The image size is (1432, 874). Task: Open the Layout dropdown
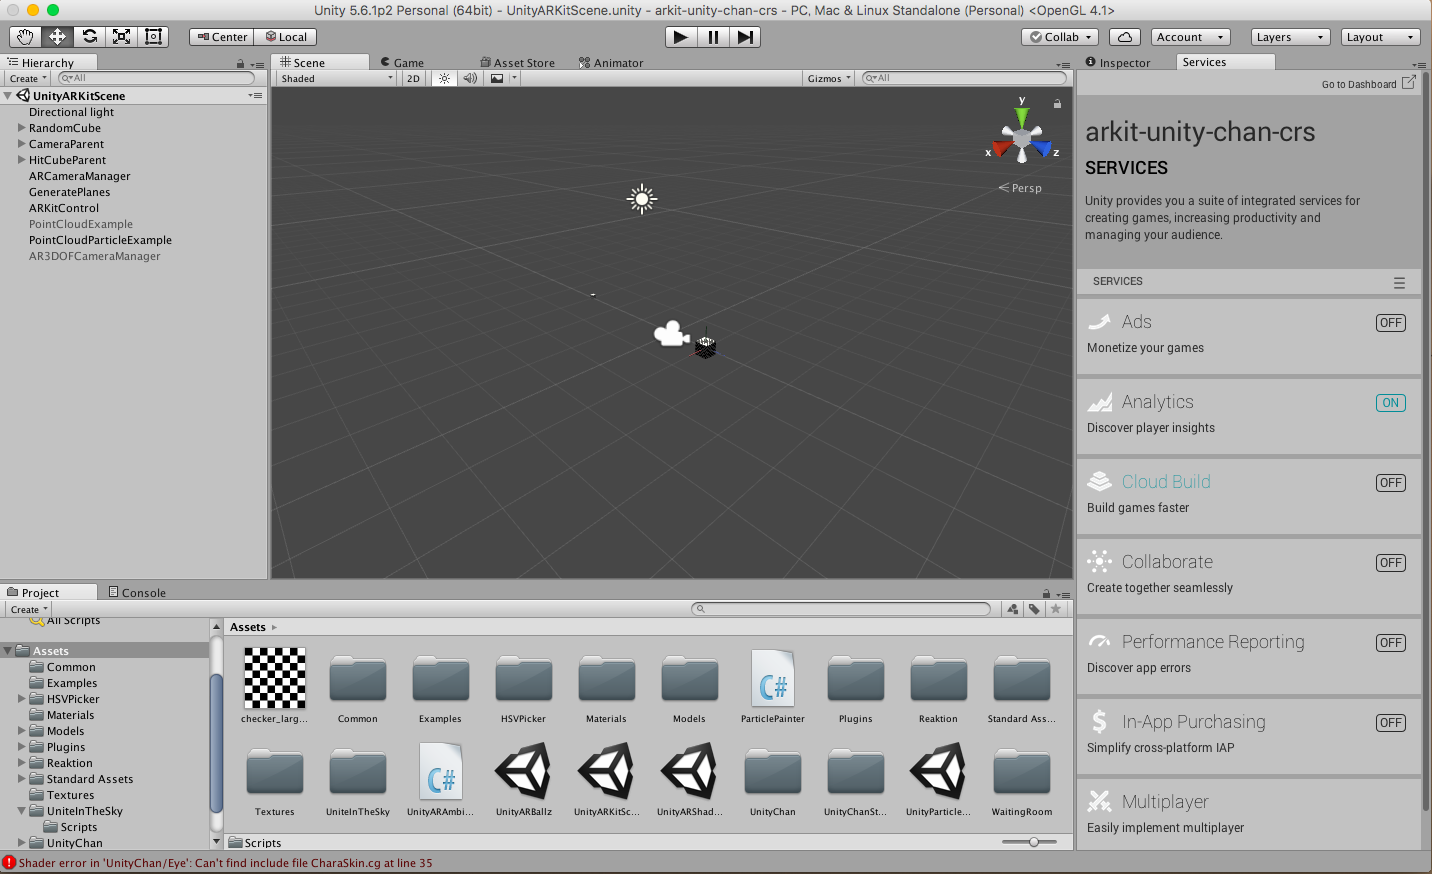(x=1380, y=37)
